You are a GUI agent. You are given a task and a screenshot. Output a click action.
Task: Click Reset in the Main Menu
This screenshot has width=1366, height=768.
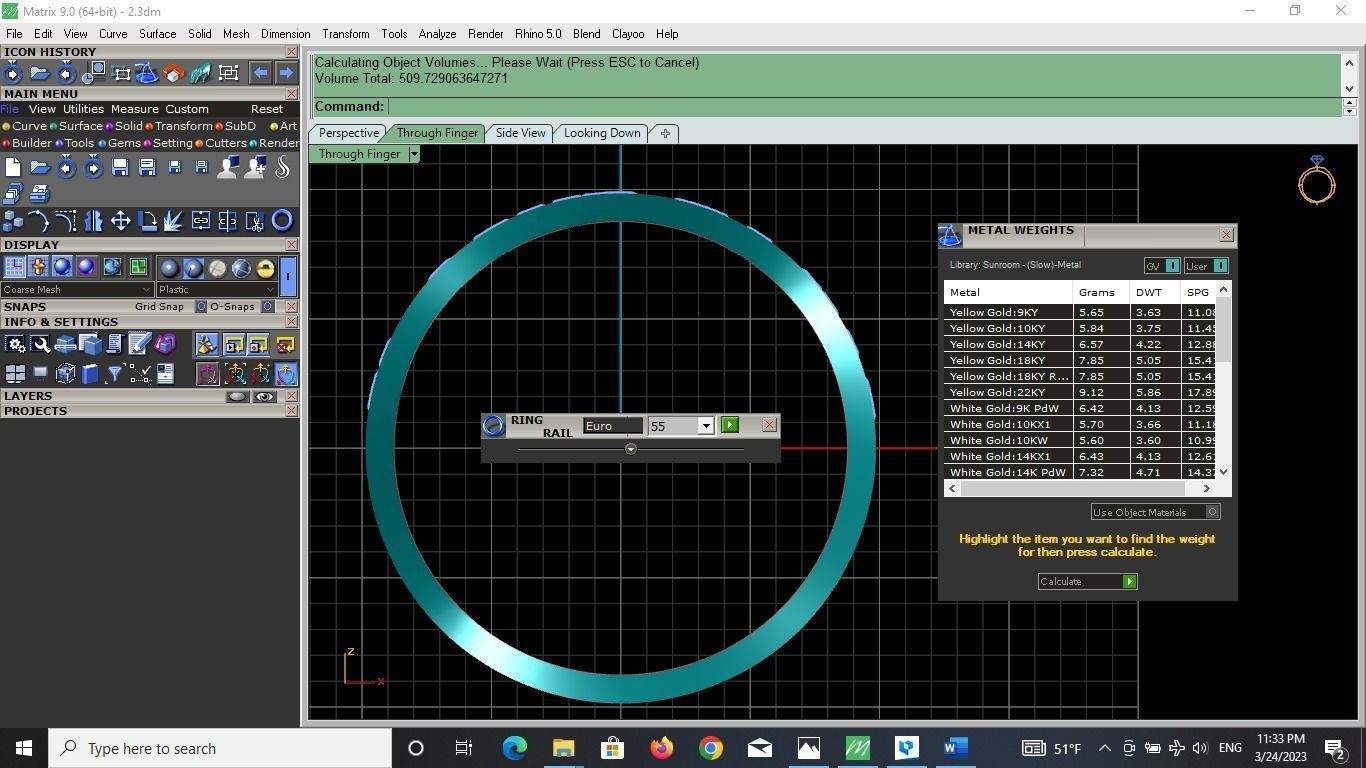pos(267,109)
